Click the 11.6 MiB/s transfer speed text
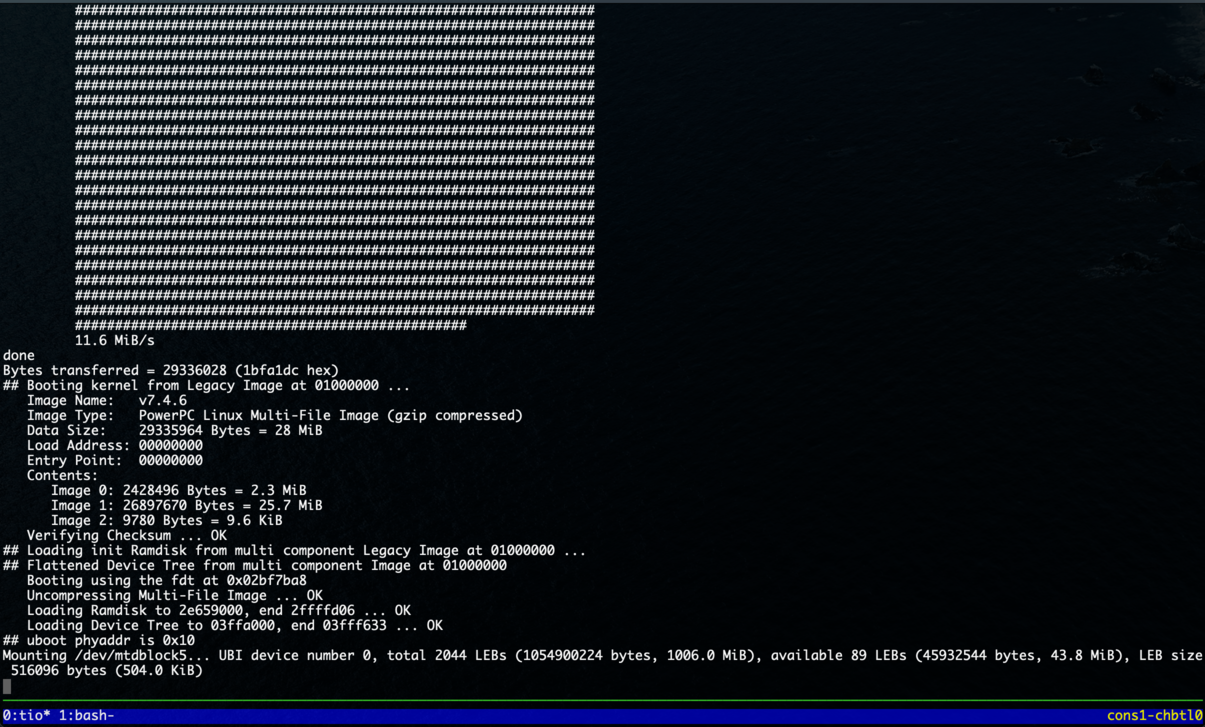 click(114, 340)
